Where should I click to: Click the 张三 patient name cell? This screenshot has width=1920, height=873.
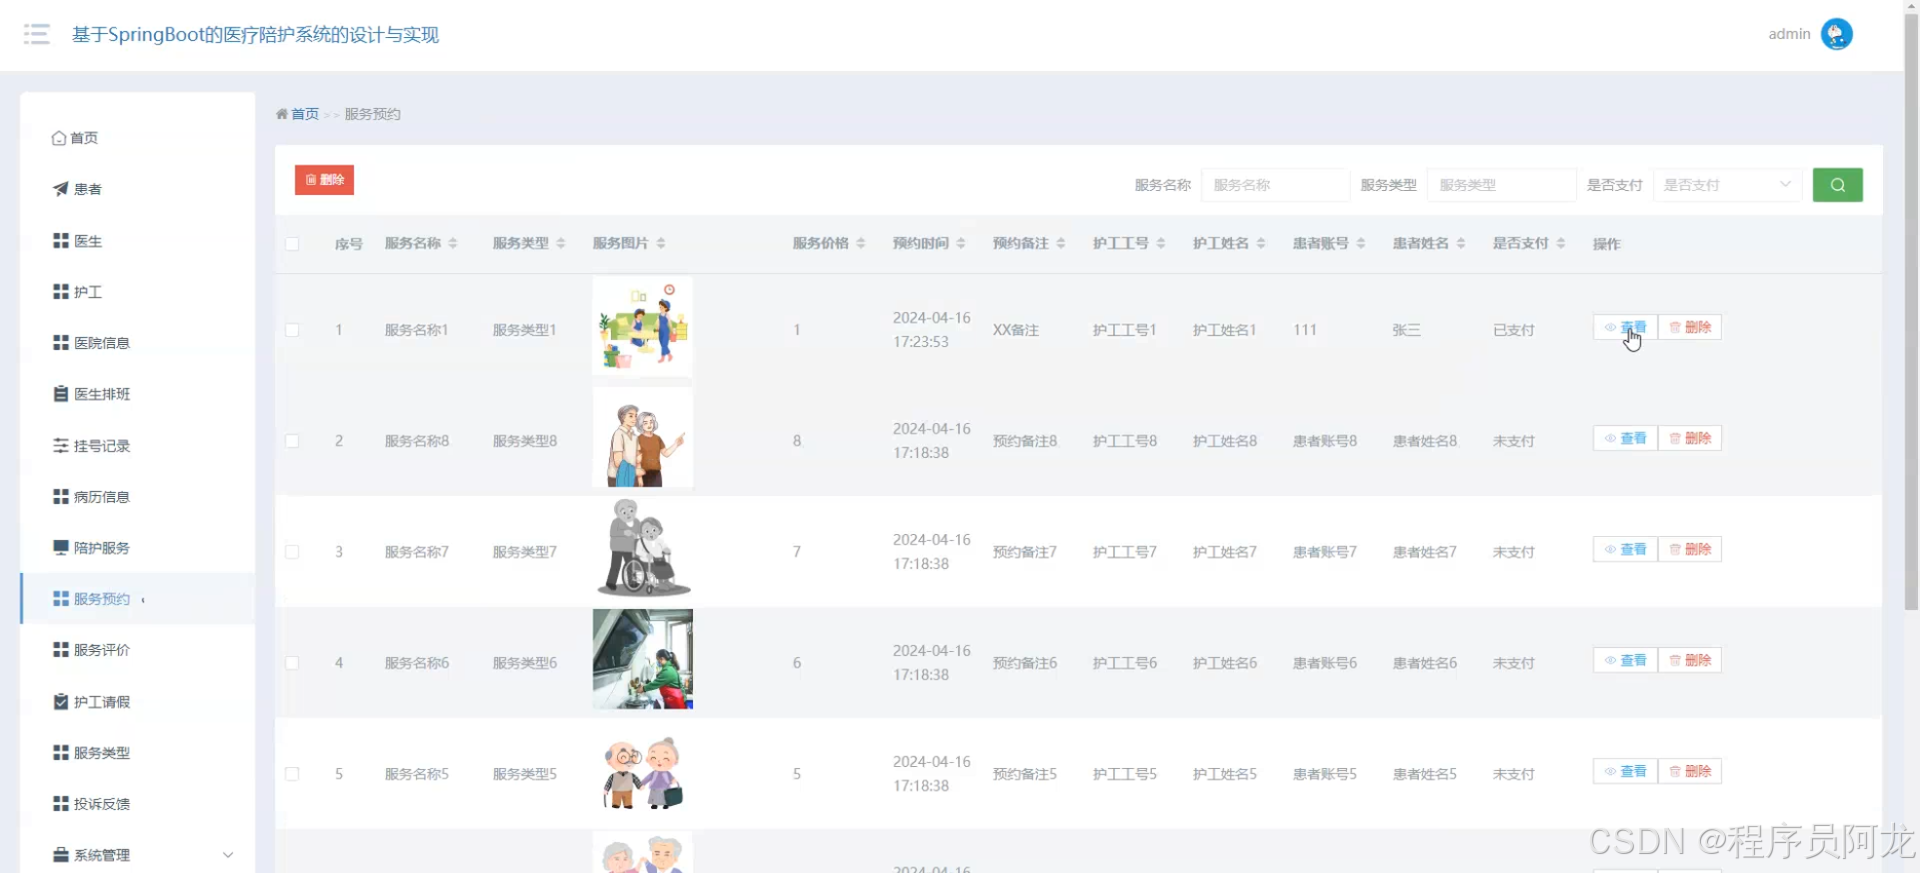tap(1406, 330)
